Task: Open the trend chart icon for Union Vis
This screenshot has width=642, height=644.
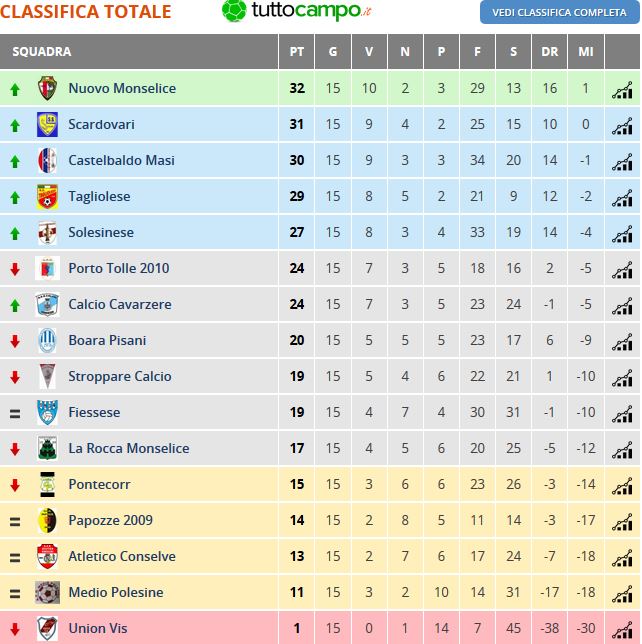Action: click(x=622, y=630)
